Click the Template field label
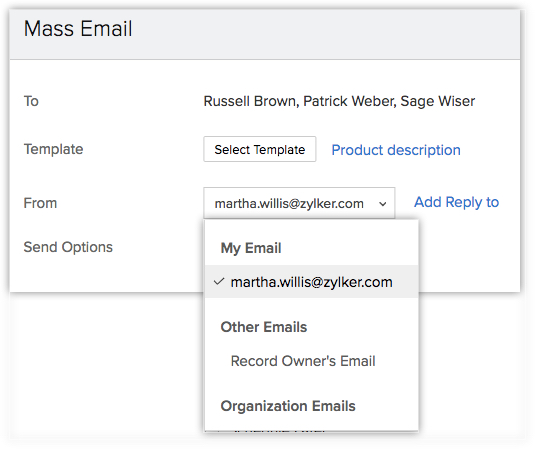This screenshot has width=535, height=449. 54,149
